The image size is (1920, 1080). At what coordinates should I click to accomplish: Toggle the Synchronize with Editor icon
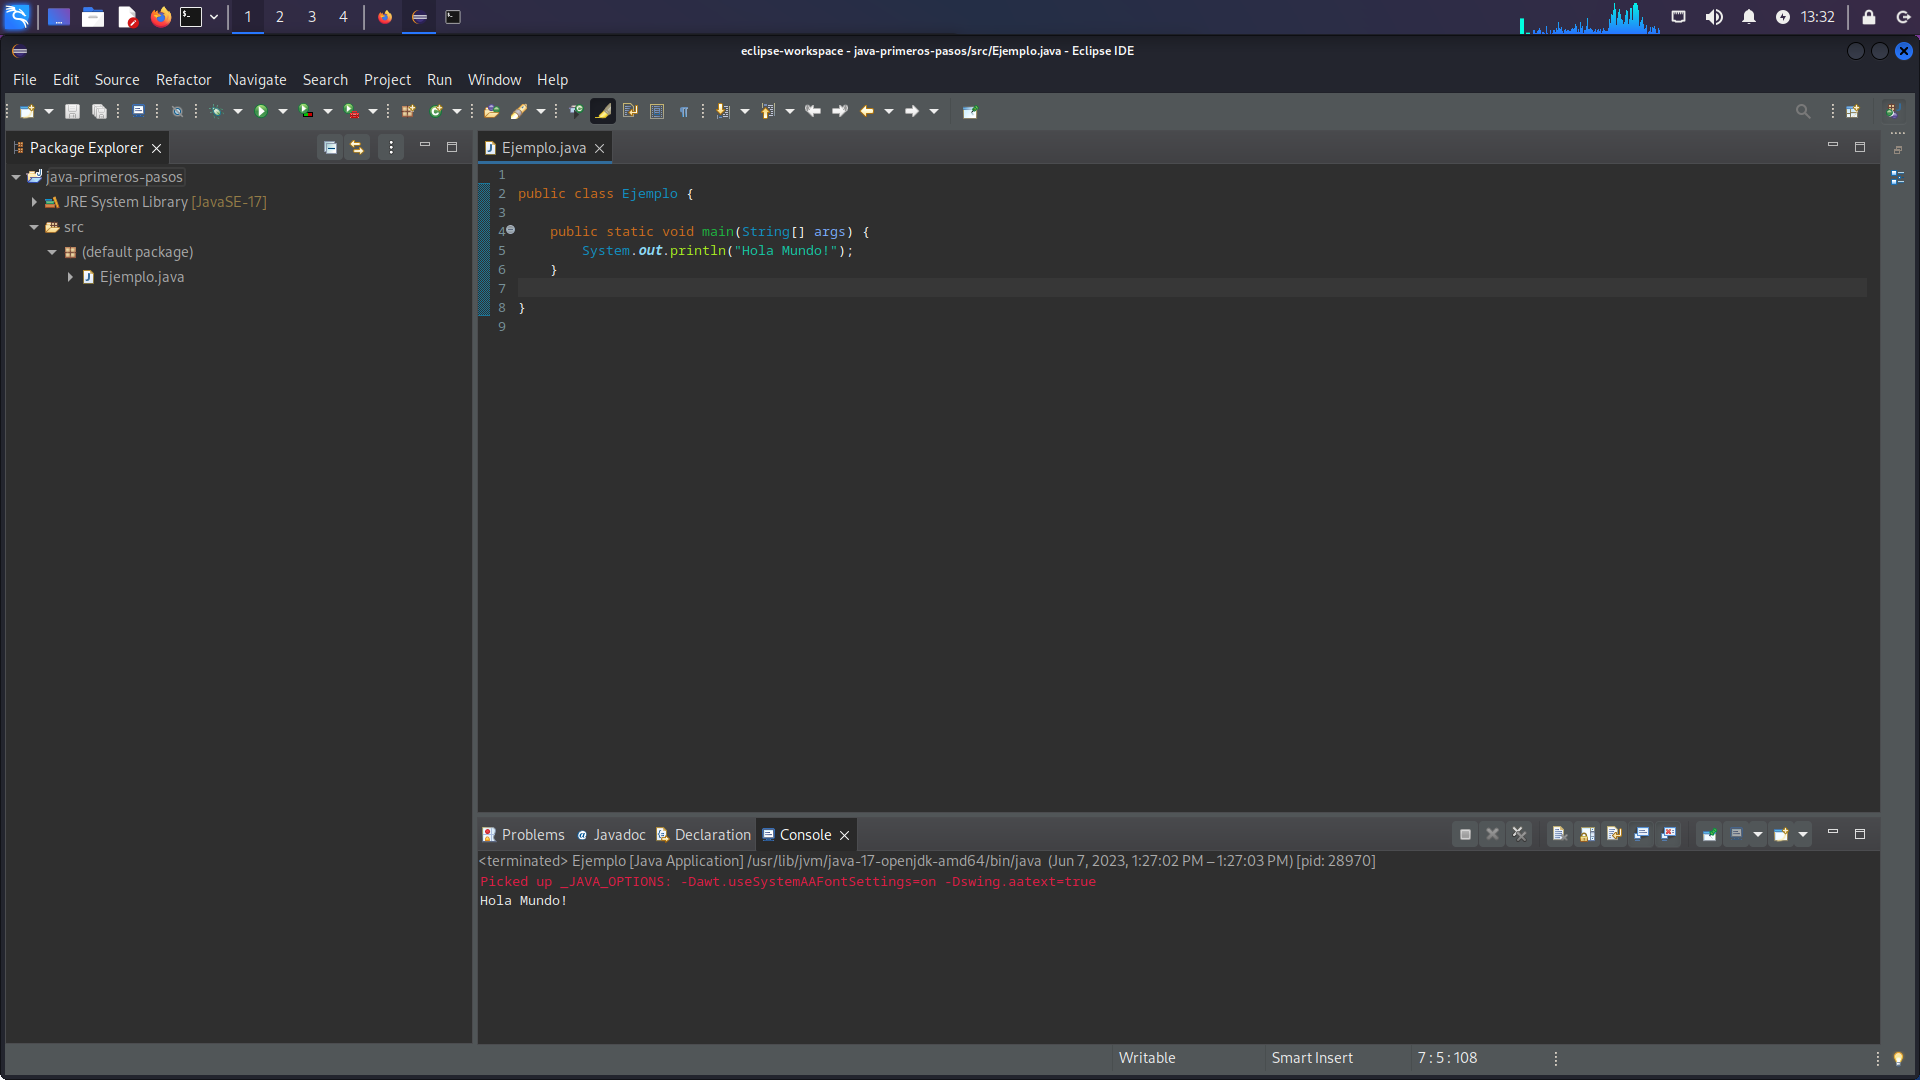[x=355, y=146]
